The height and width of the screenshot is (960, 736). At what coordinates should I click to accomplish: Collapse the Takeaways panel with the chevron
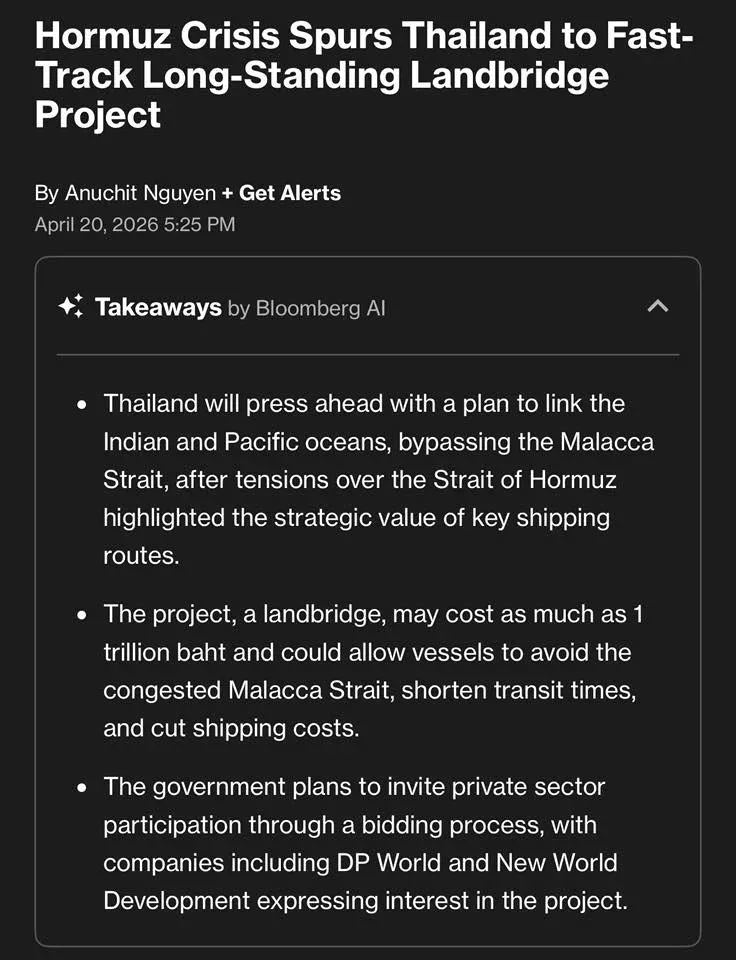pyautogui.click(x=657, y=307)
